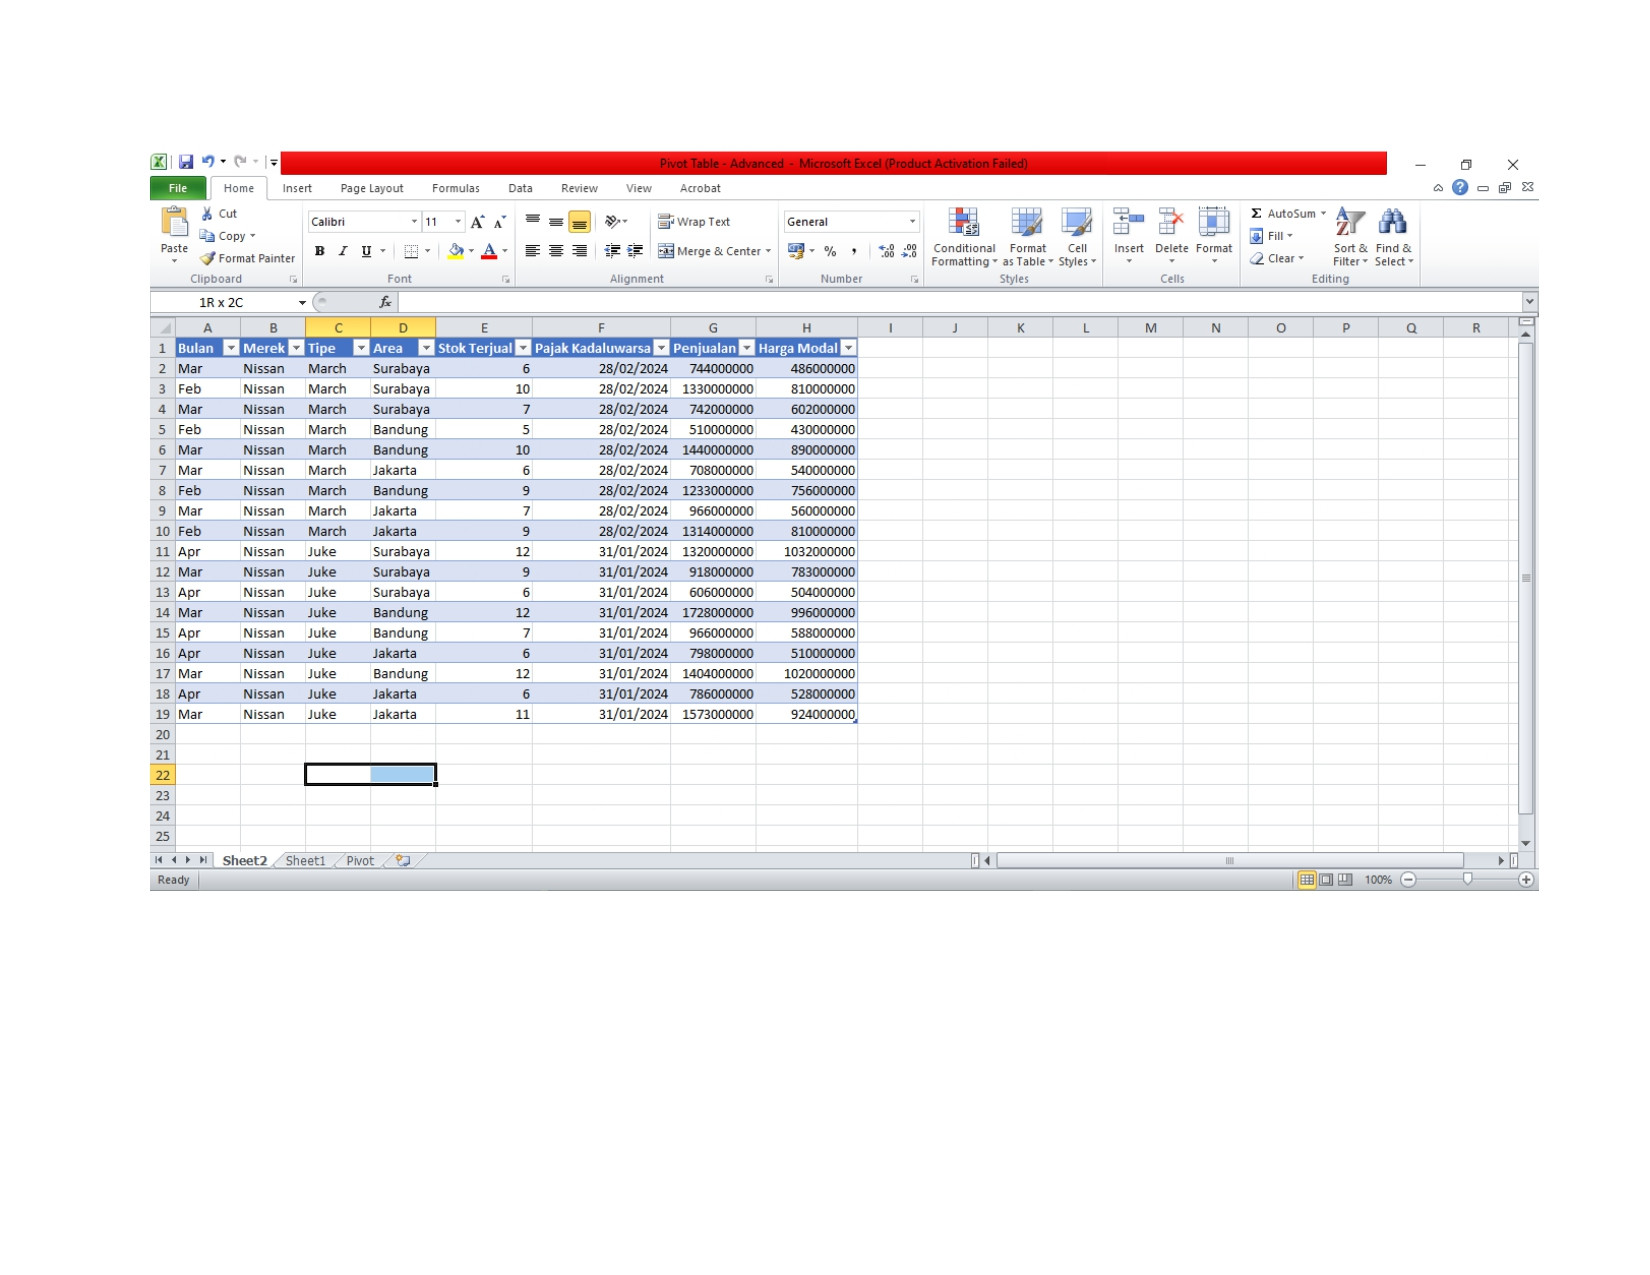Apply the yellow Fill Color bucket
This screenshot has height=1275, width=1650.
[x=456, y=251]
